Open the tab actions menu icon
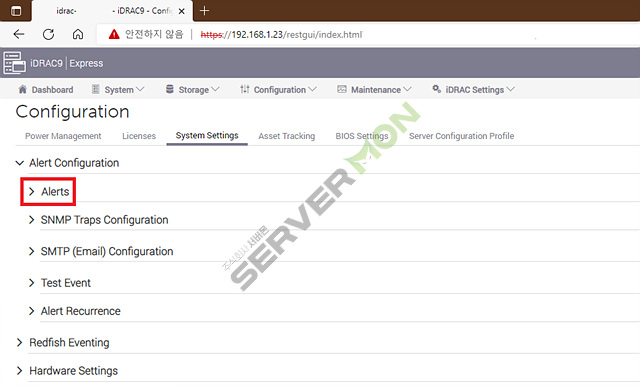 [x=16, y=11]
